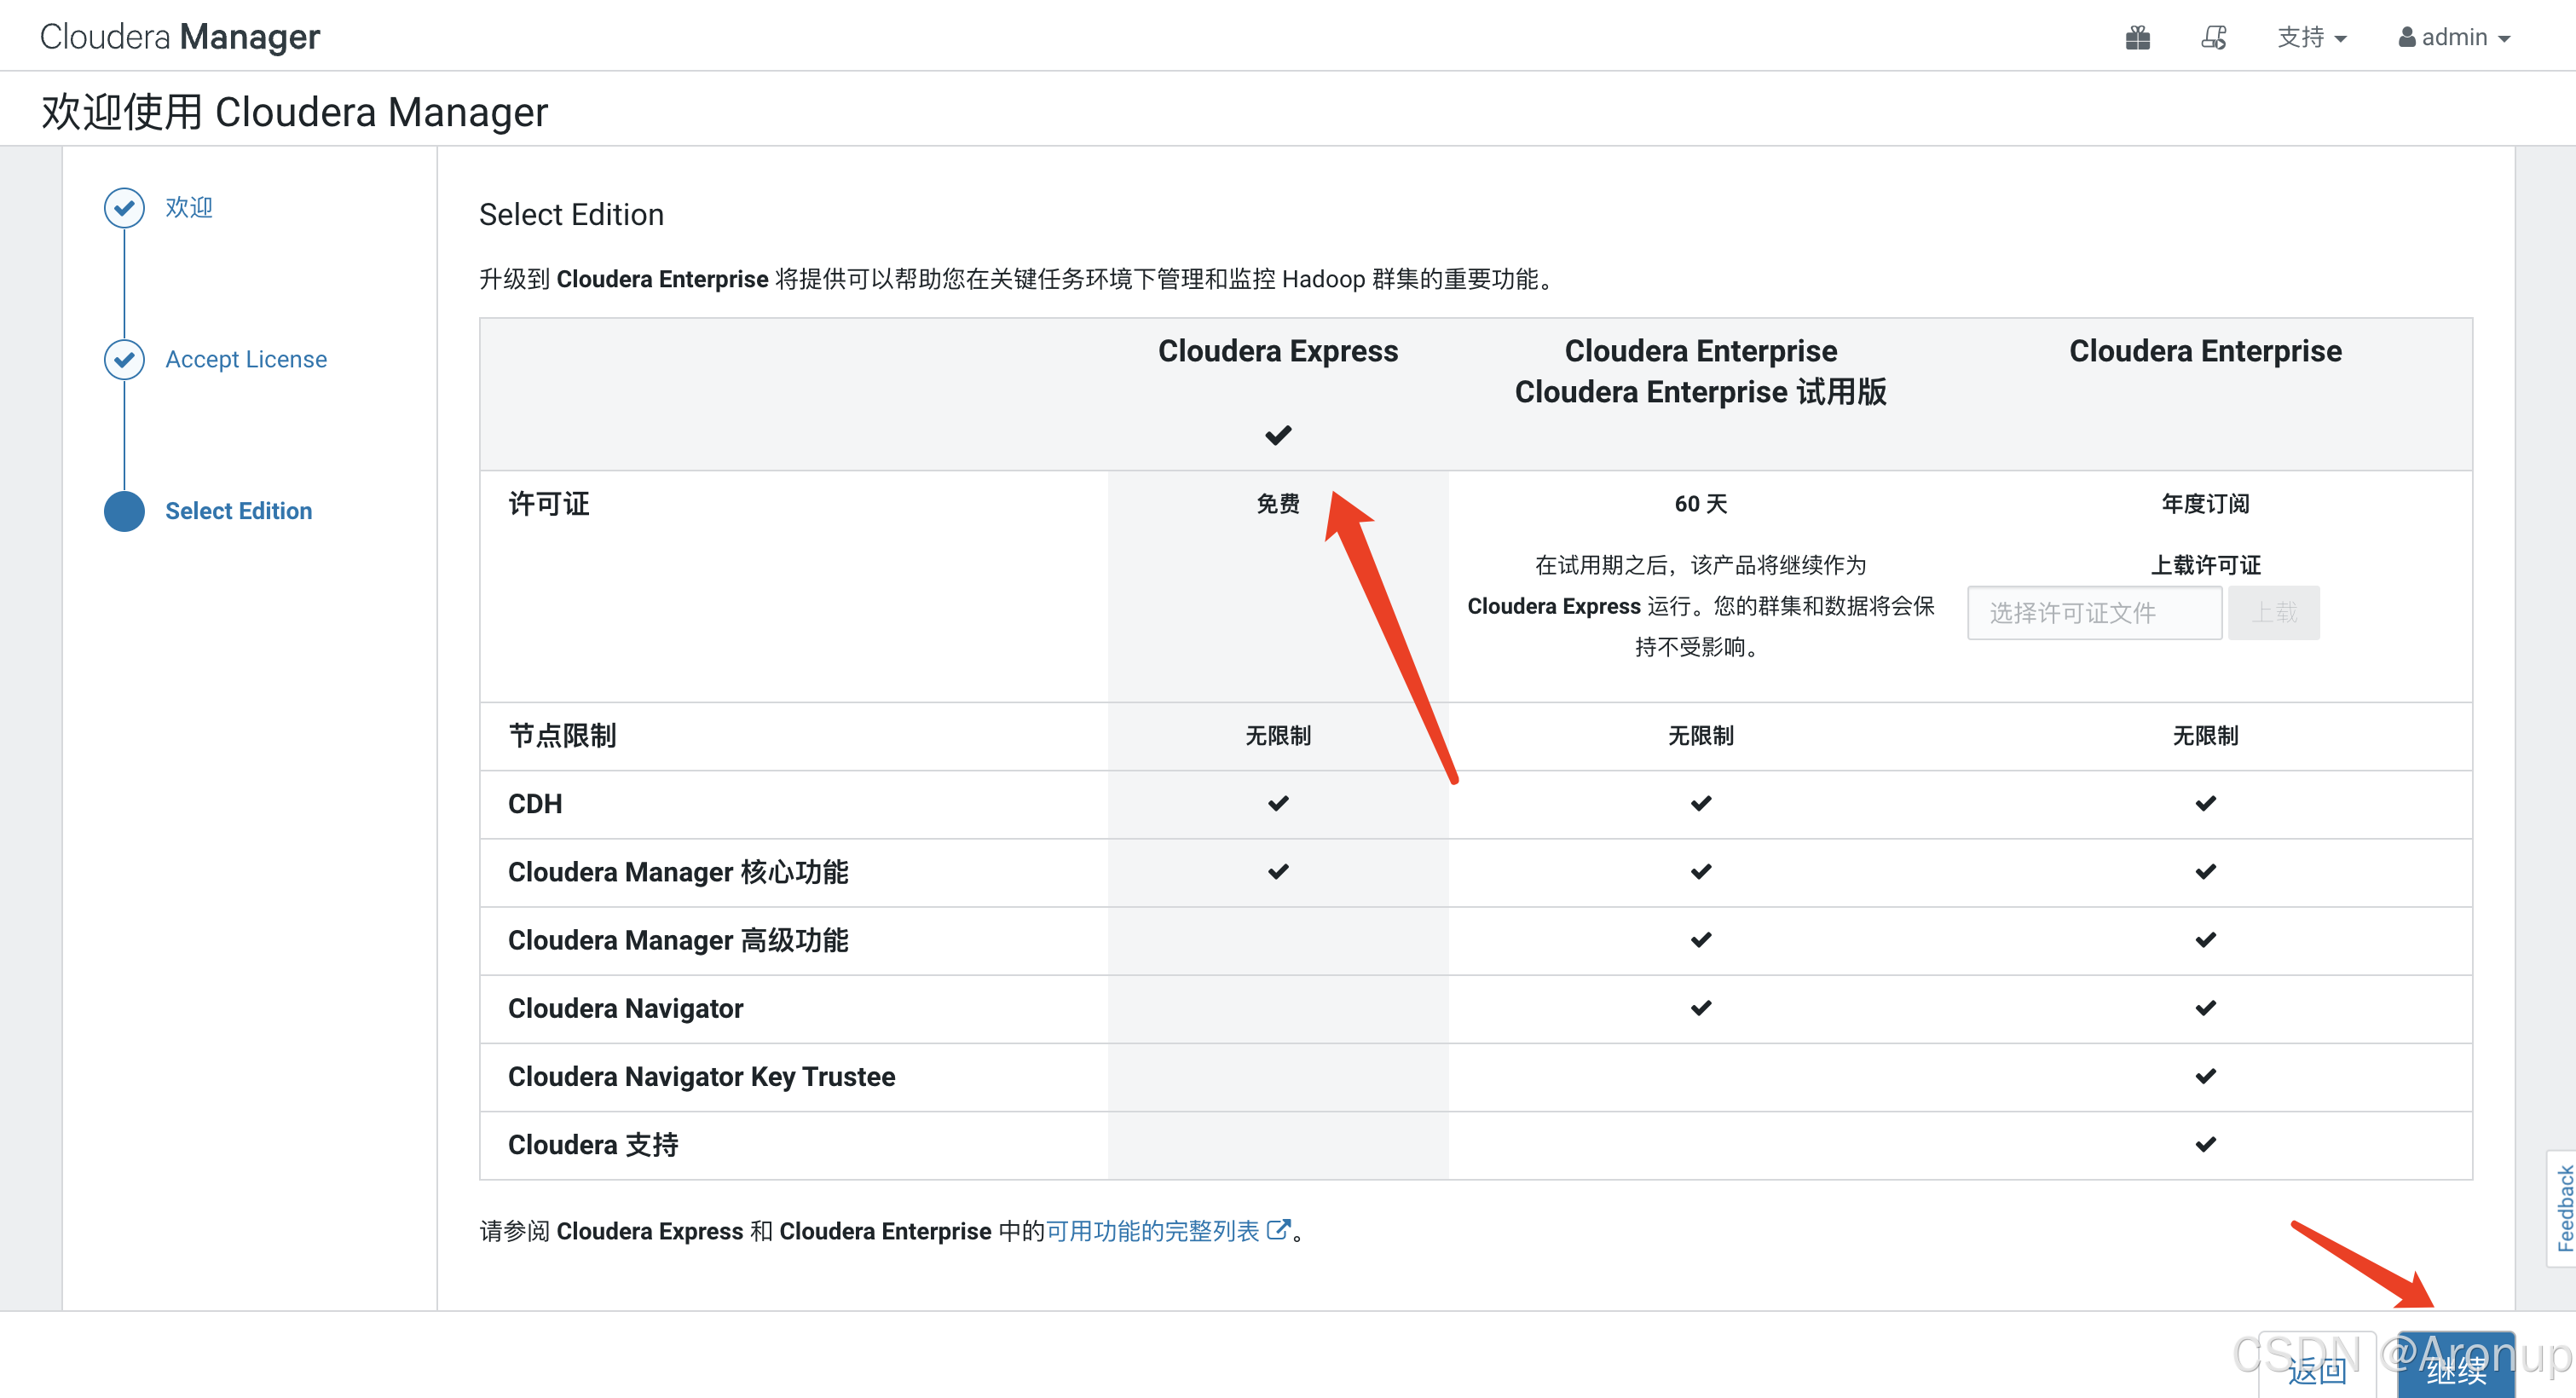
Task: Click the Accept License step check circle
Action: pos(124,359)
